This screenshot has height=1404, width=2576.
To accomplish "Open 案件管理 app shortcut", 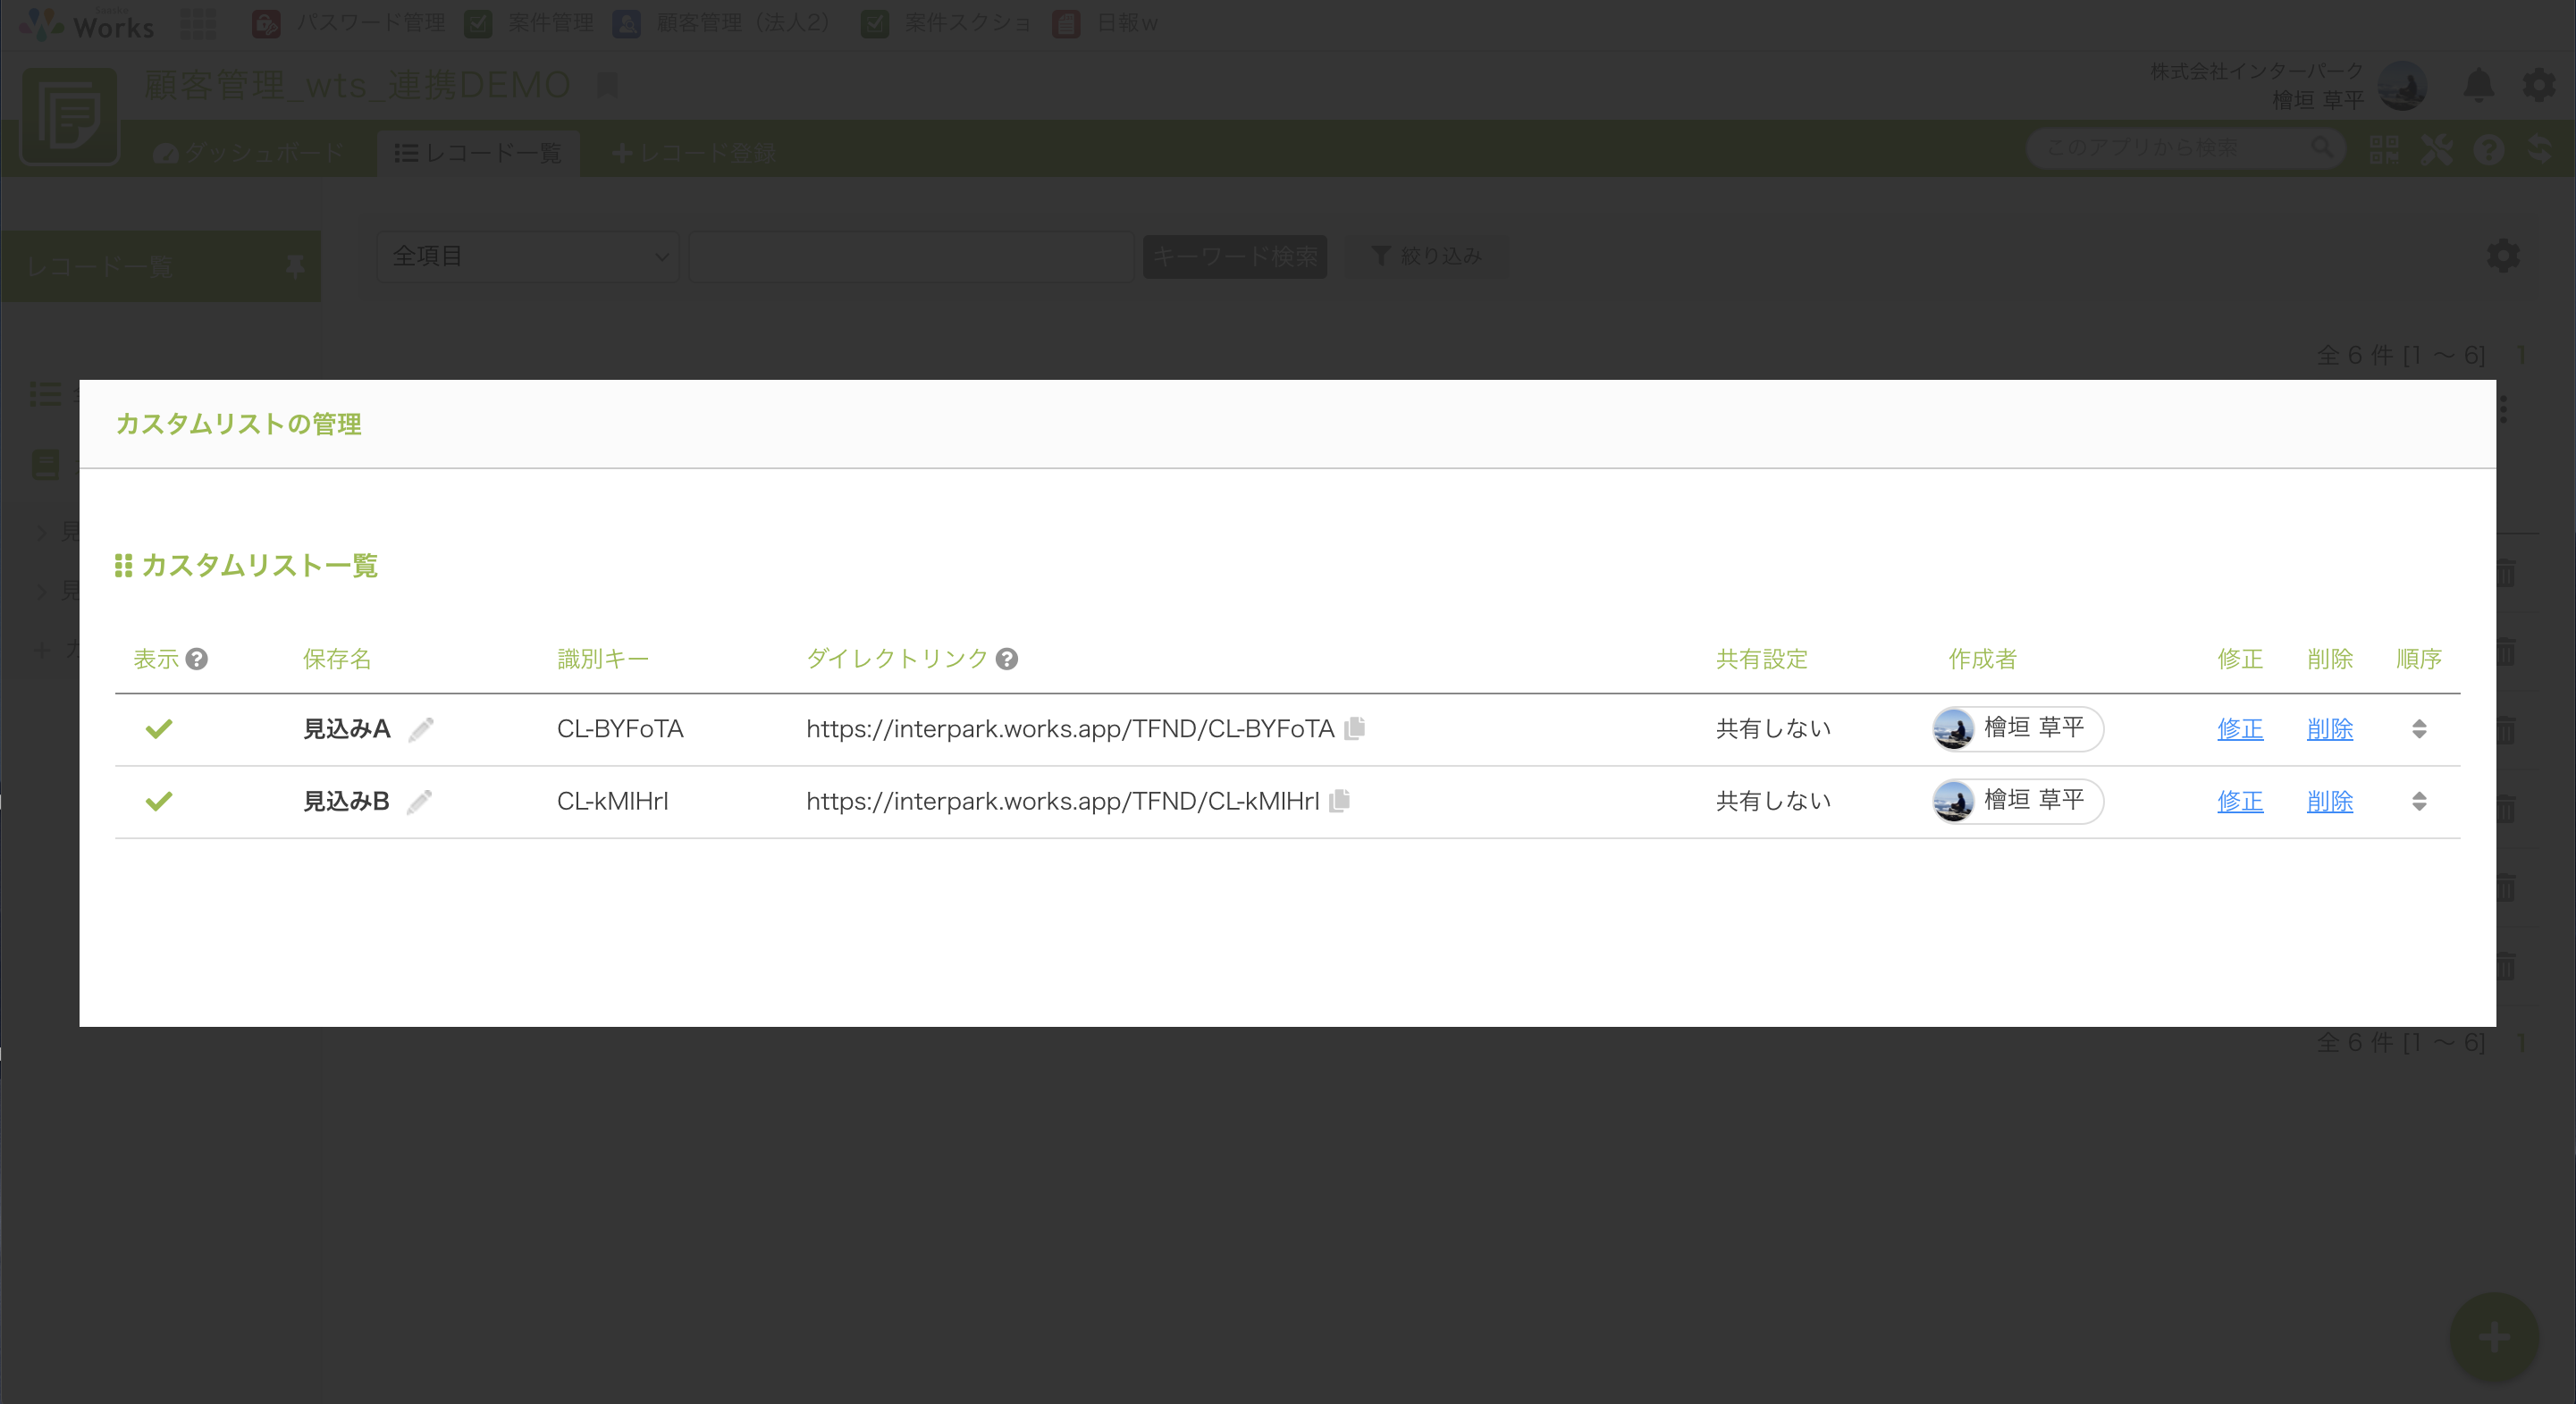I will pos(529,23).
